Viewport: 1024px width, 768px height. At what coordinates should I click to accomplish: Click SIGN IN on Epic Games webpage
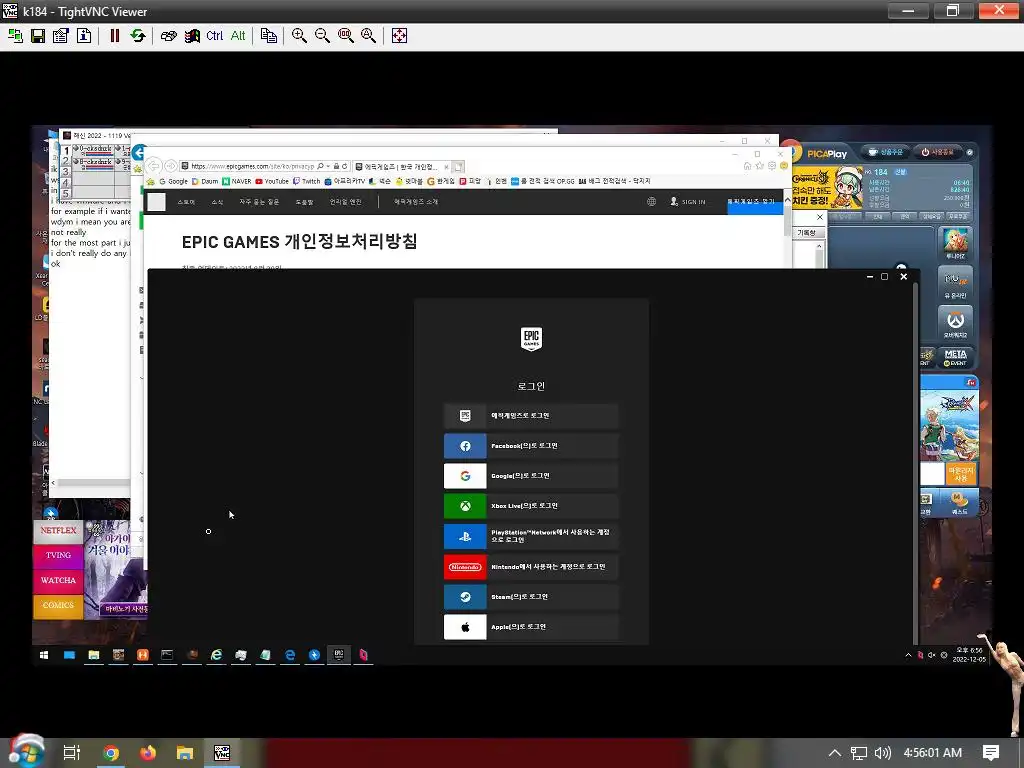(688, 202)
